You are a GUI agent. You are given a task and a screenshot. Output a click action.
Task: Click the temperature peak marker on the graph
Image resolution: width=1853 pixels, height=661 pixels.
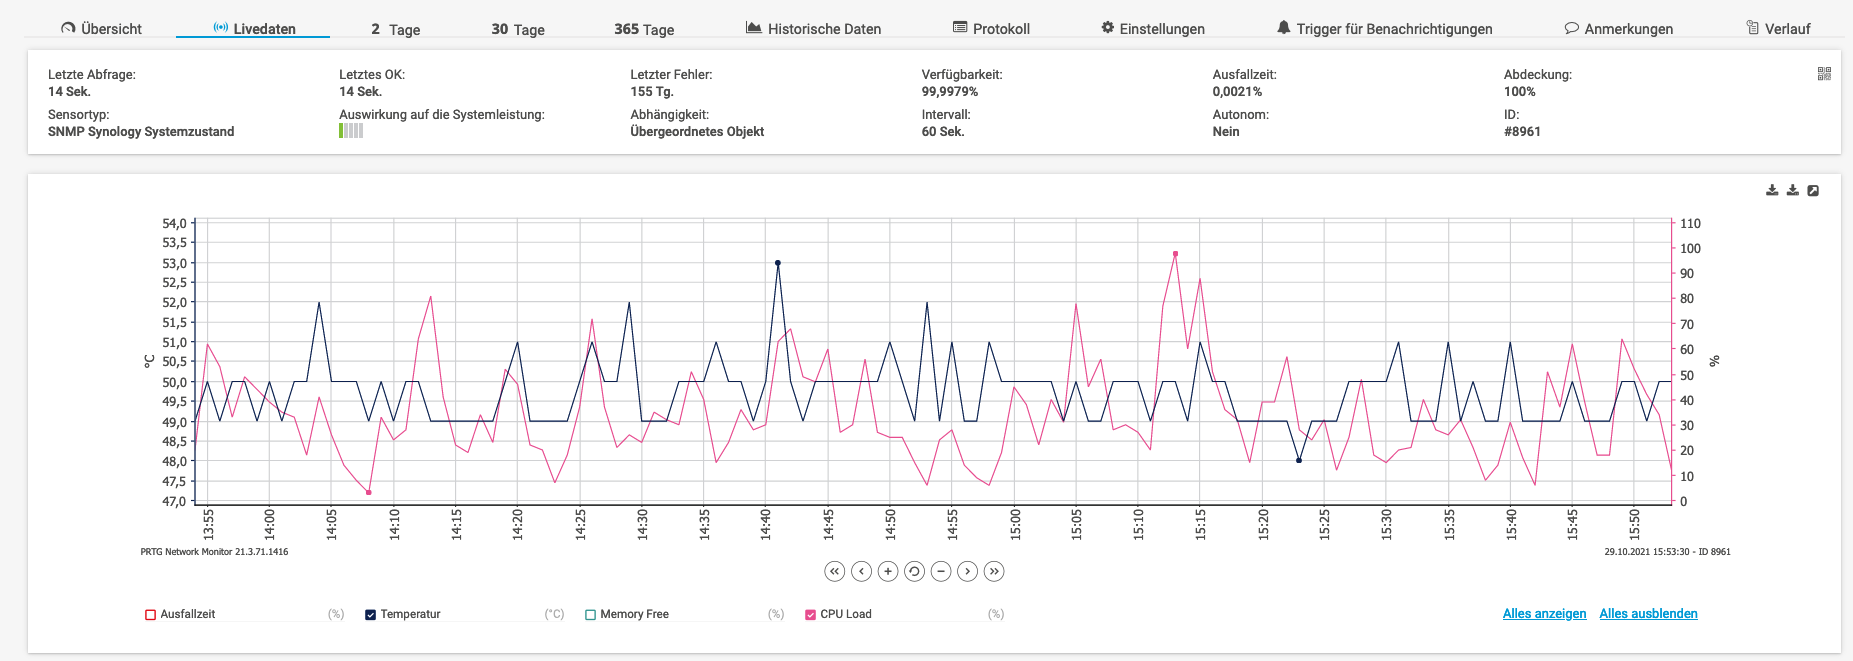pos(778,263)
